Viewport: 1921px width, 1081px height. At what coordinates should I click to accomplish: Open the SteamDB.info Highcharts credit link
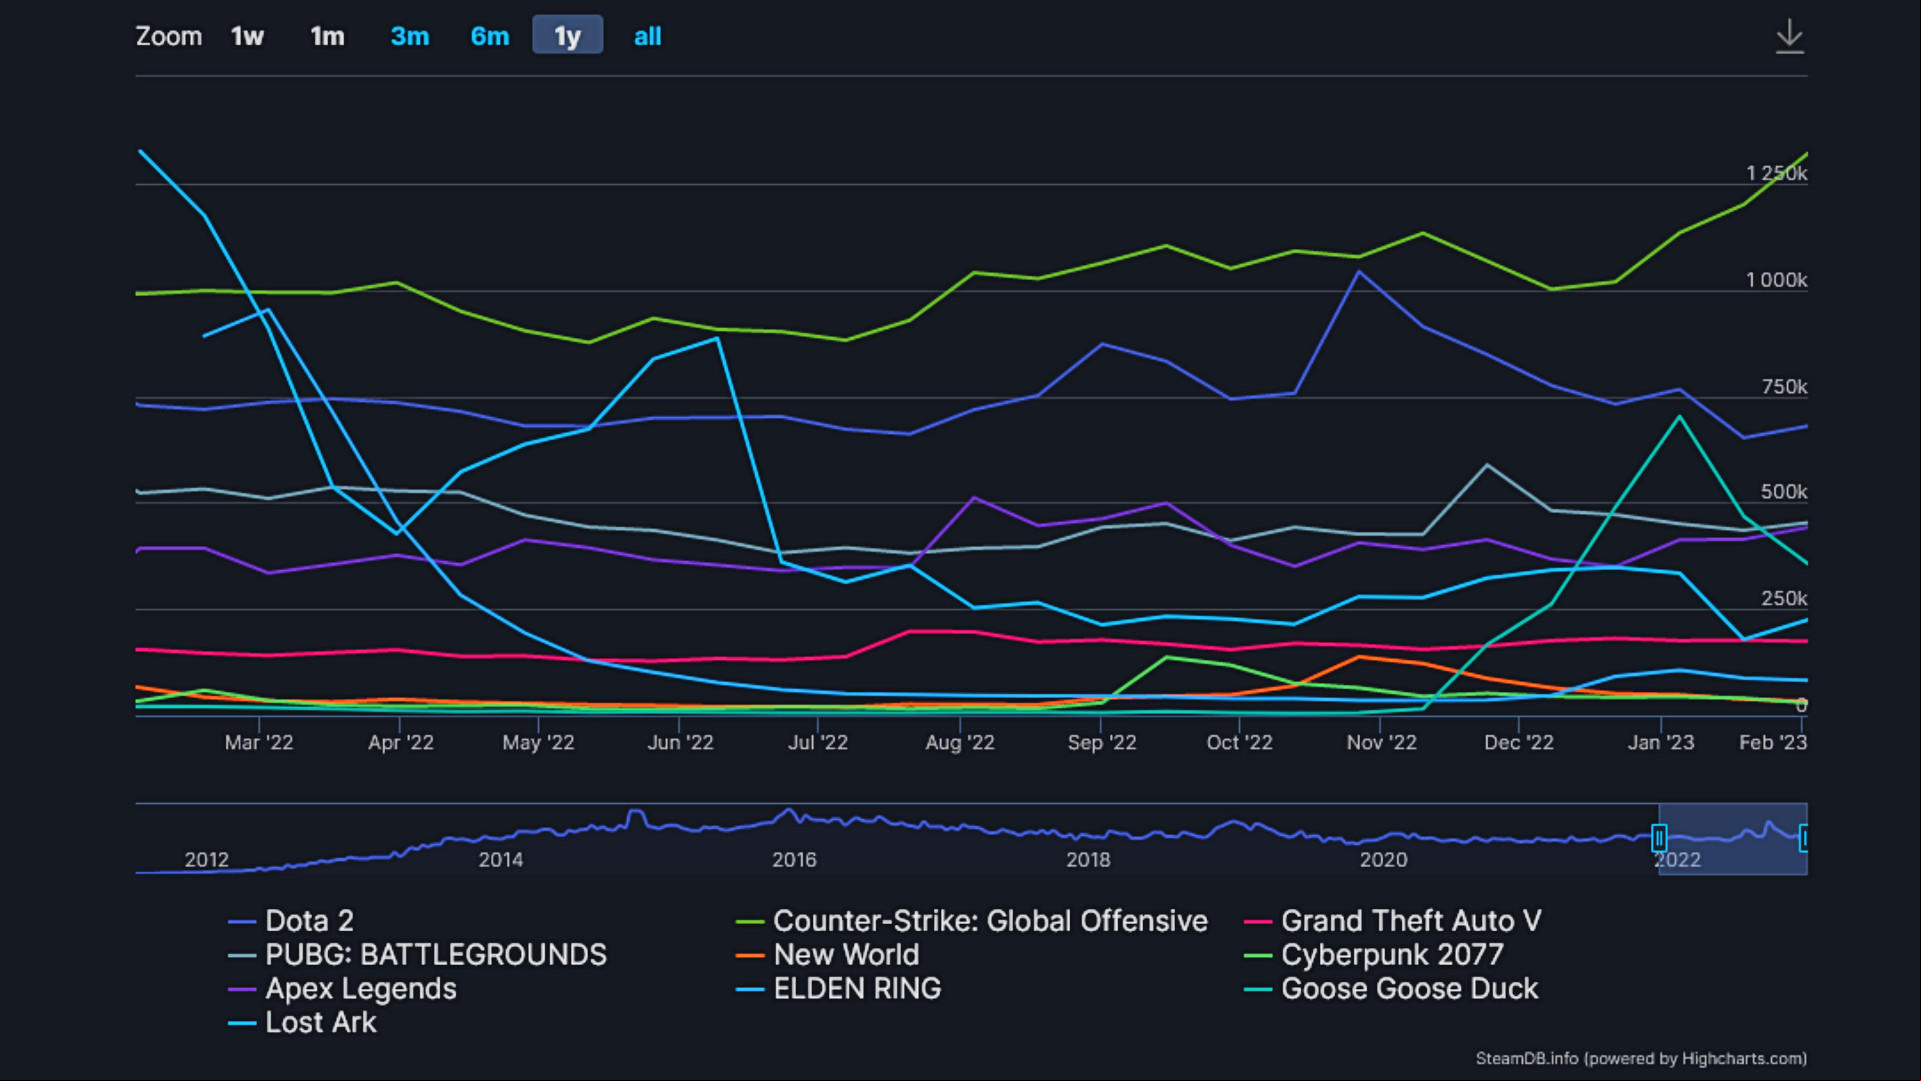1641,1058
